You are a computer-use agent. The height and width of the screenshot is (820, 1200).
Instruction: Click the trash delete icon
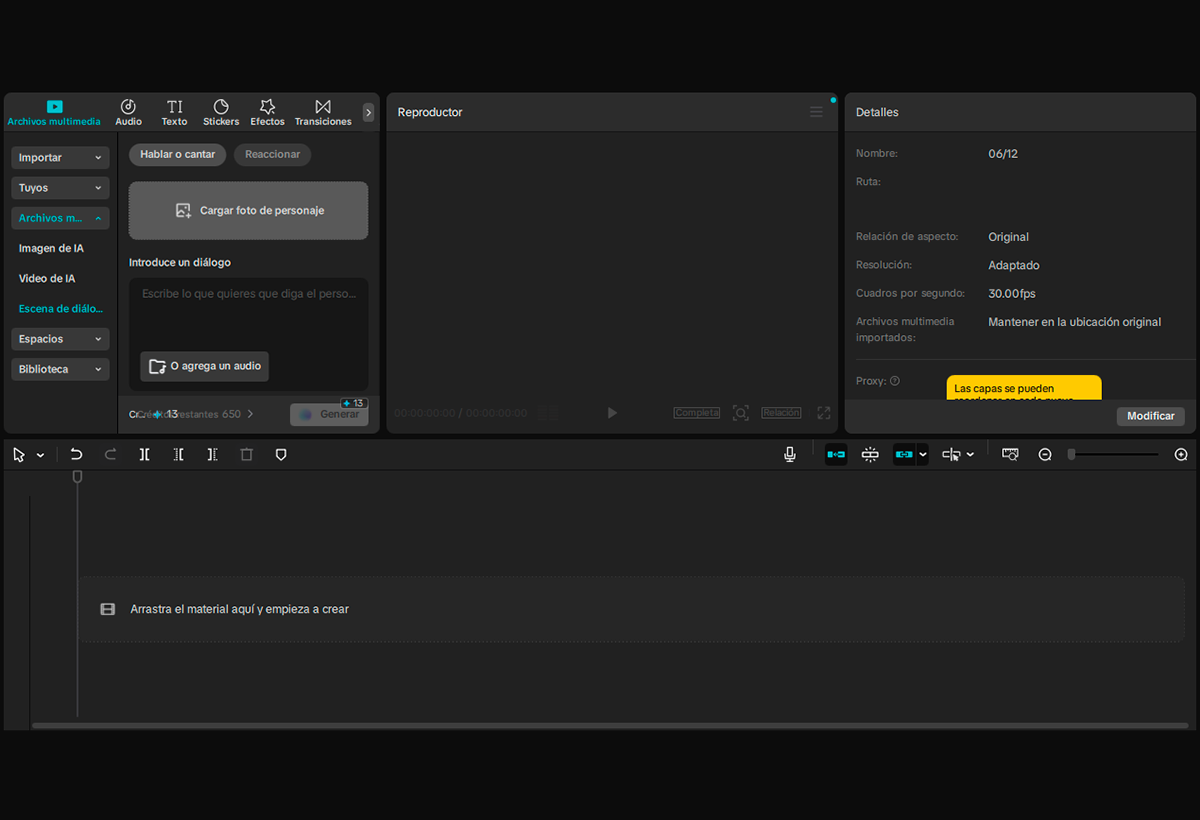[x=246, y=455]
